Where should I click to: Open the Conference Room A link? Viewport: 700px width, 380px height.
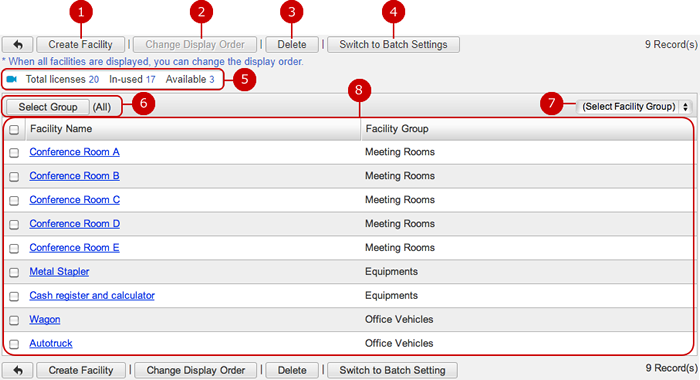click(75, 152)
